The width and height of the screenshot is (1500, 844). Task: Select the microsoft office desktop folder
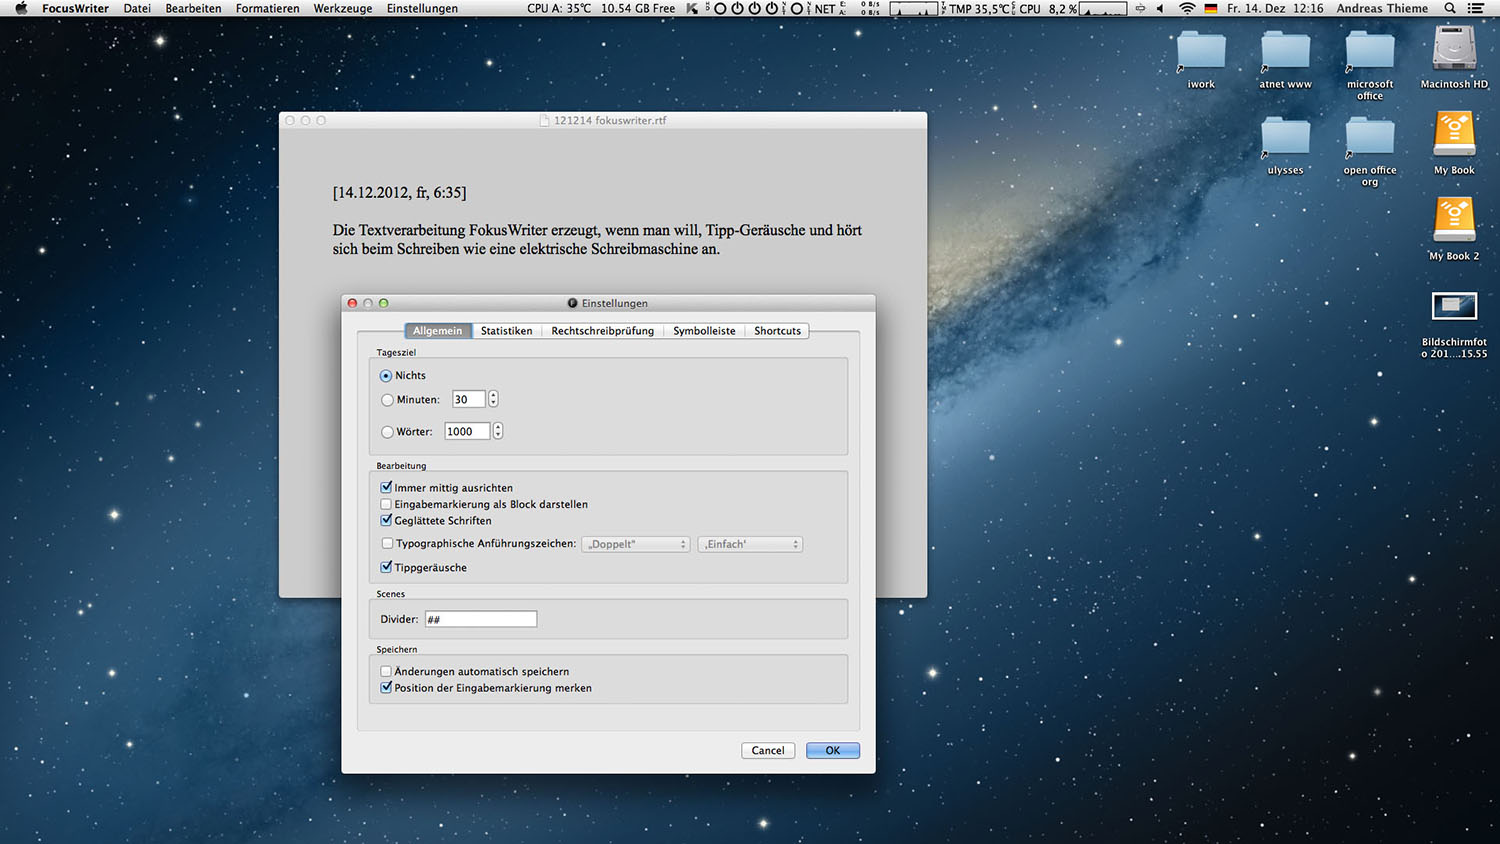pyautogui.click(x=1370, y=53)
